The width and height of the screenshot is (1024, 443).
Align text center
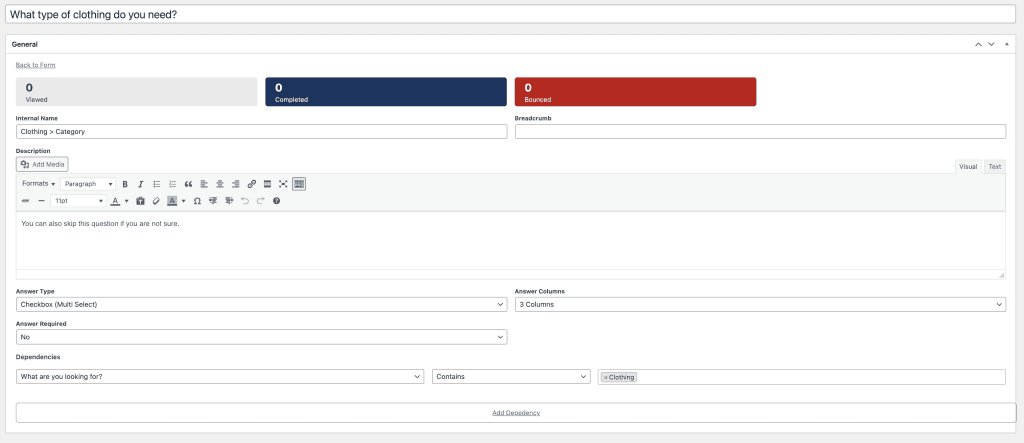point(219,184)
